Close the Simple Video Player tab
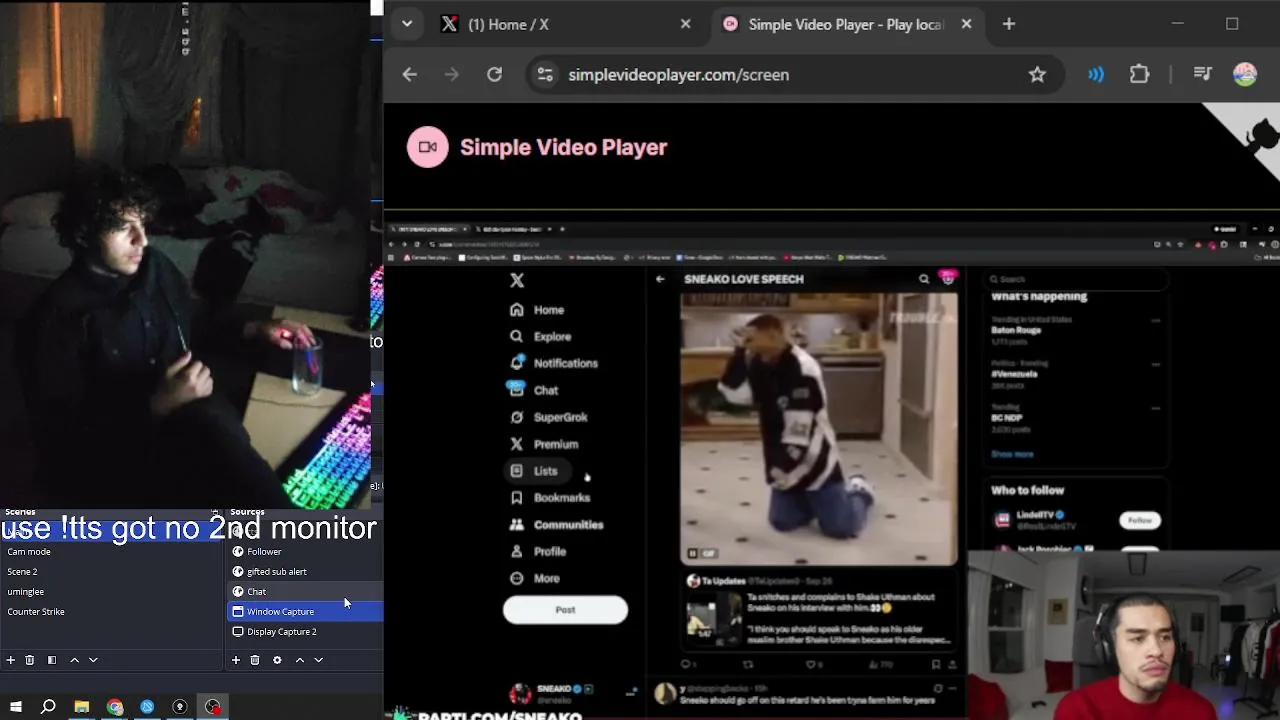This screenshot has height=720, width=1280. click(x=966, y=24)
